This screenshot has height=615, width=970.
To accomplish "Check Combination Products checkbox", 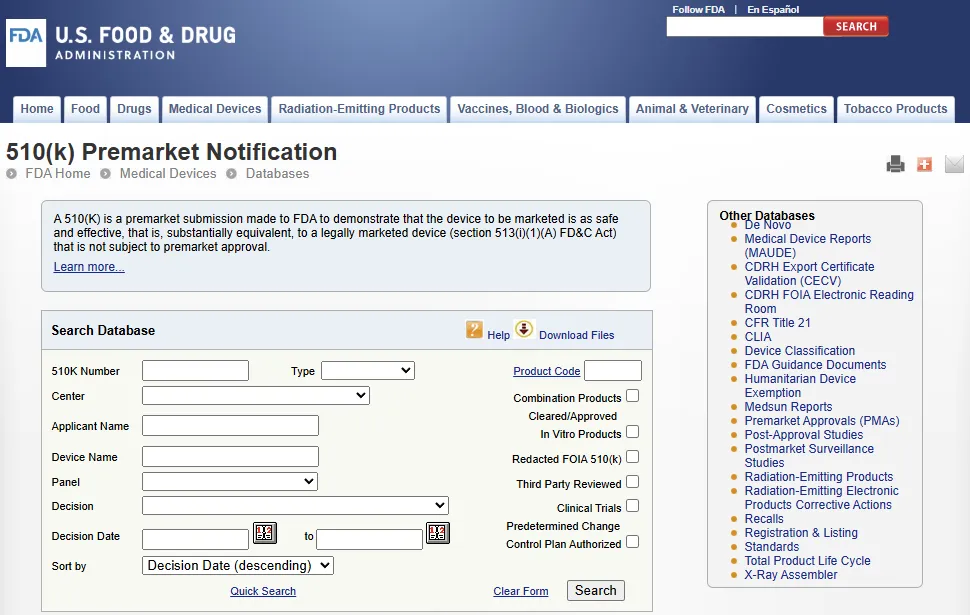I will [632, 396].
